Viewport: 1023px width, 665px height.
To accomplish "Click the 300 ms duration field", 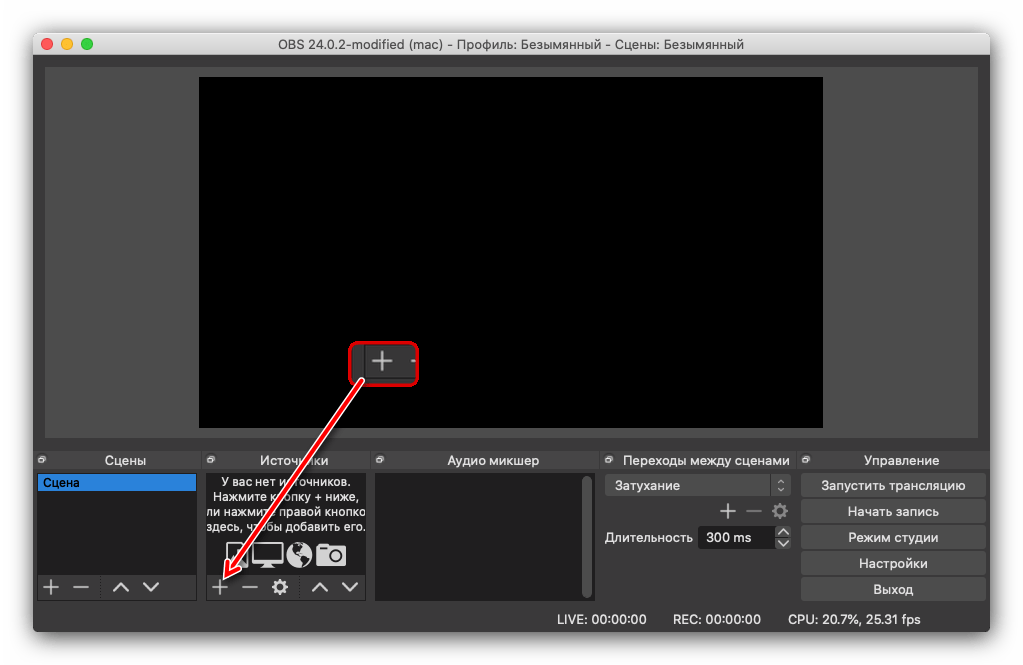I will (736, 538).
